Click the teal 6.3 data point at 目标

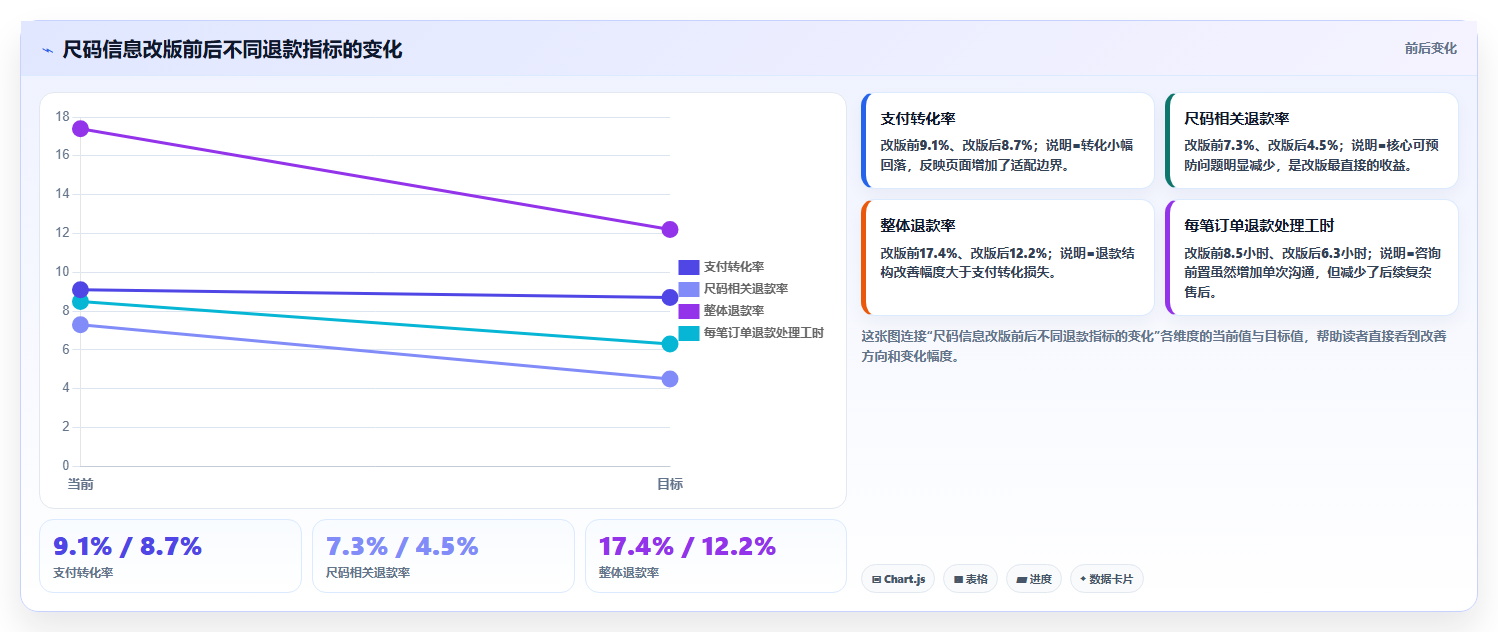tap(670, 344)
